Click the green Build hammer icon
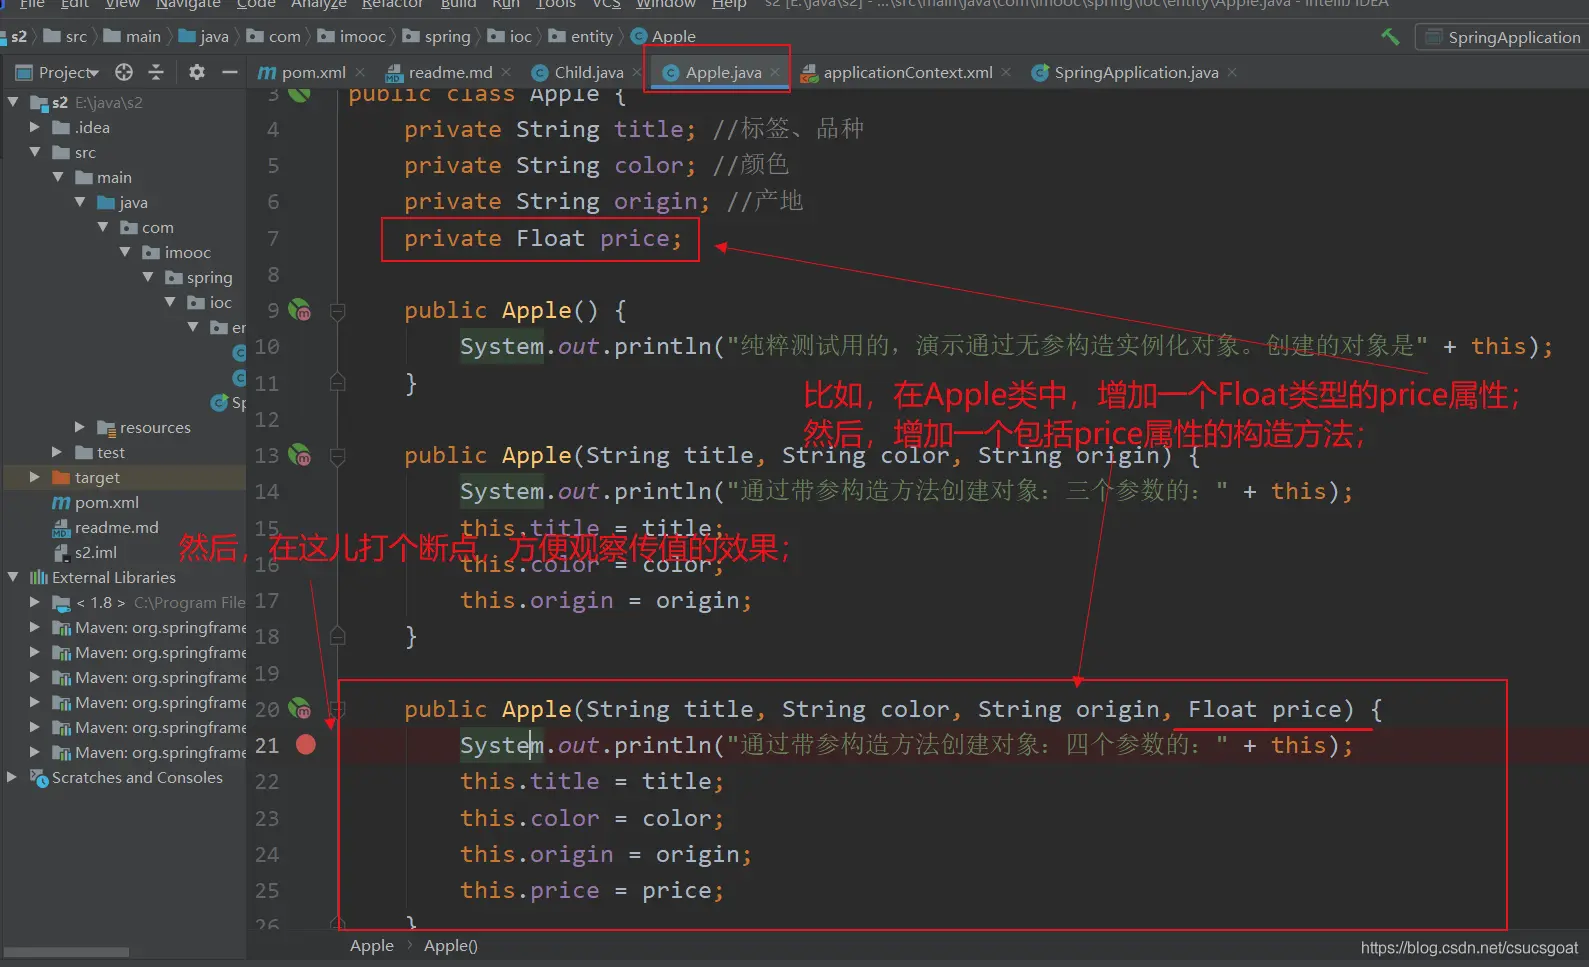 pyautogui.click(x=1390, y=37)
